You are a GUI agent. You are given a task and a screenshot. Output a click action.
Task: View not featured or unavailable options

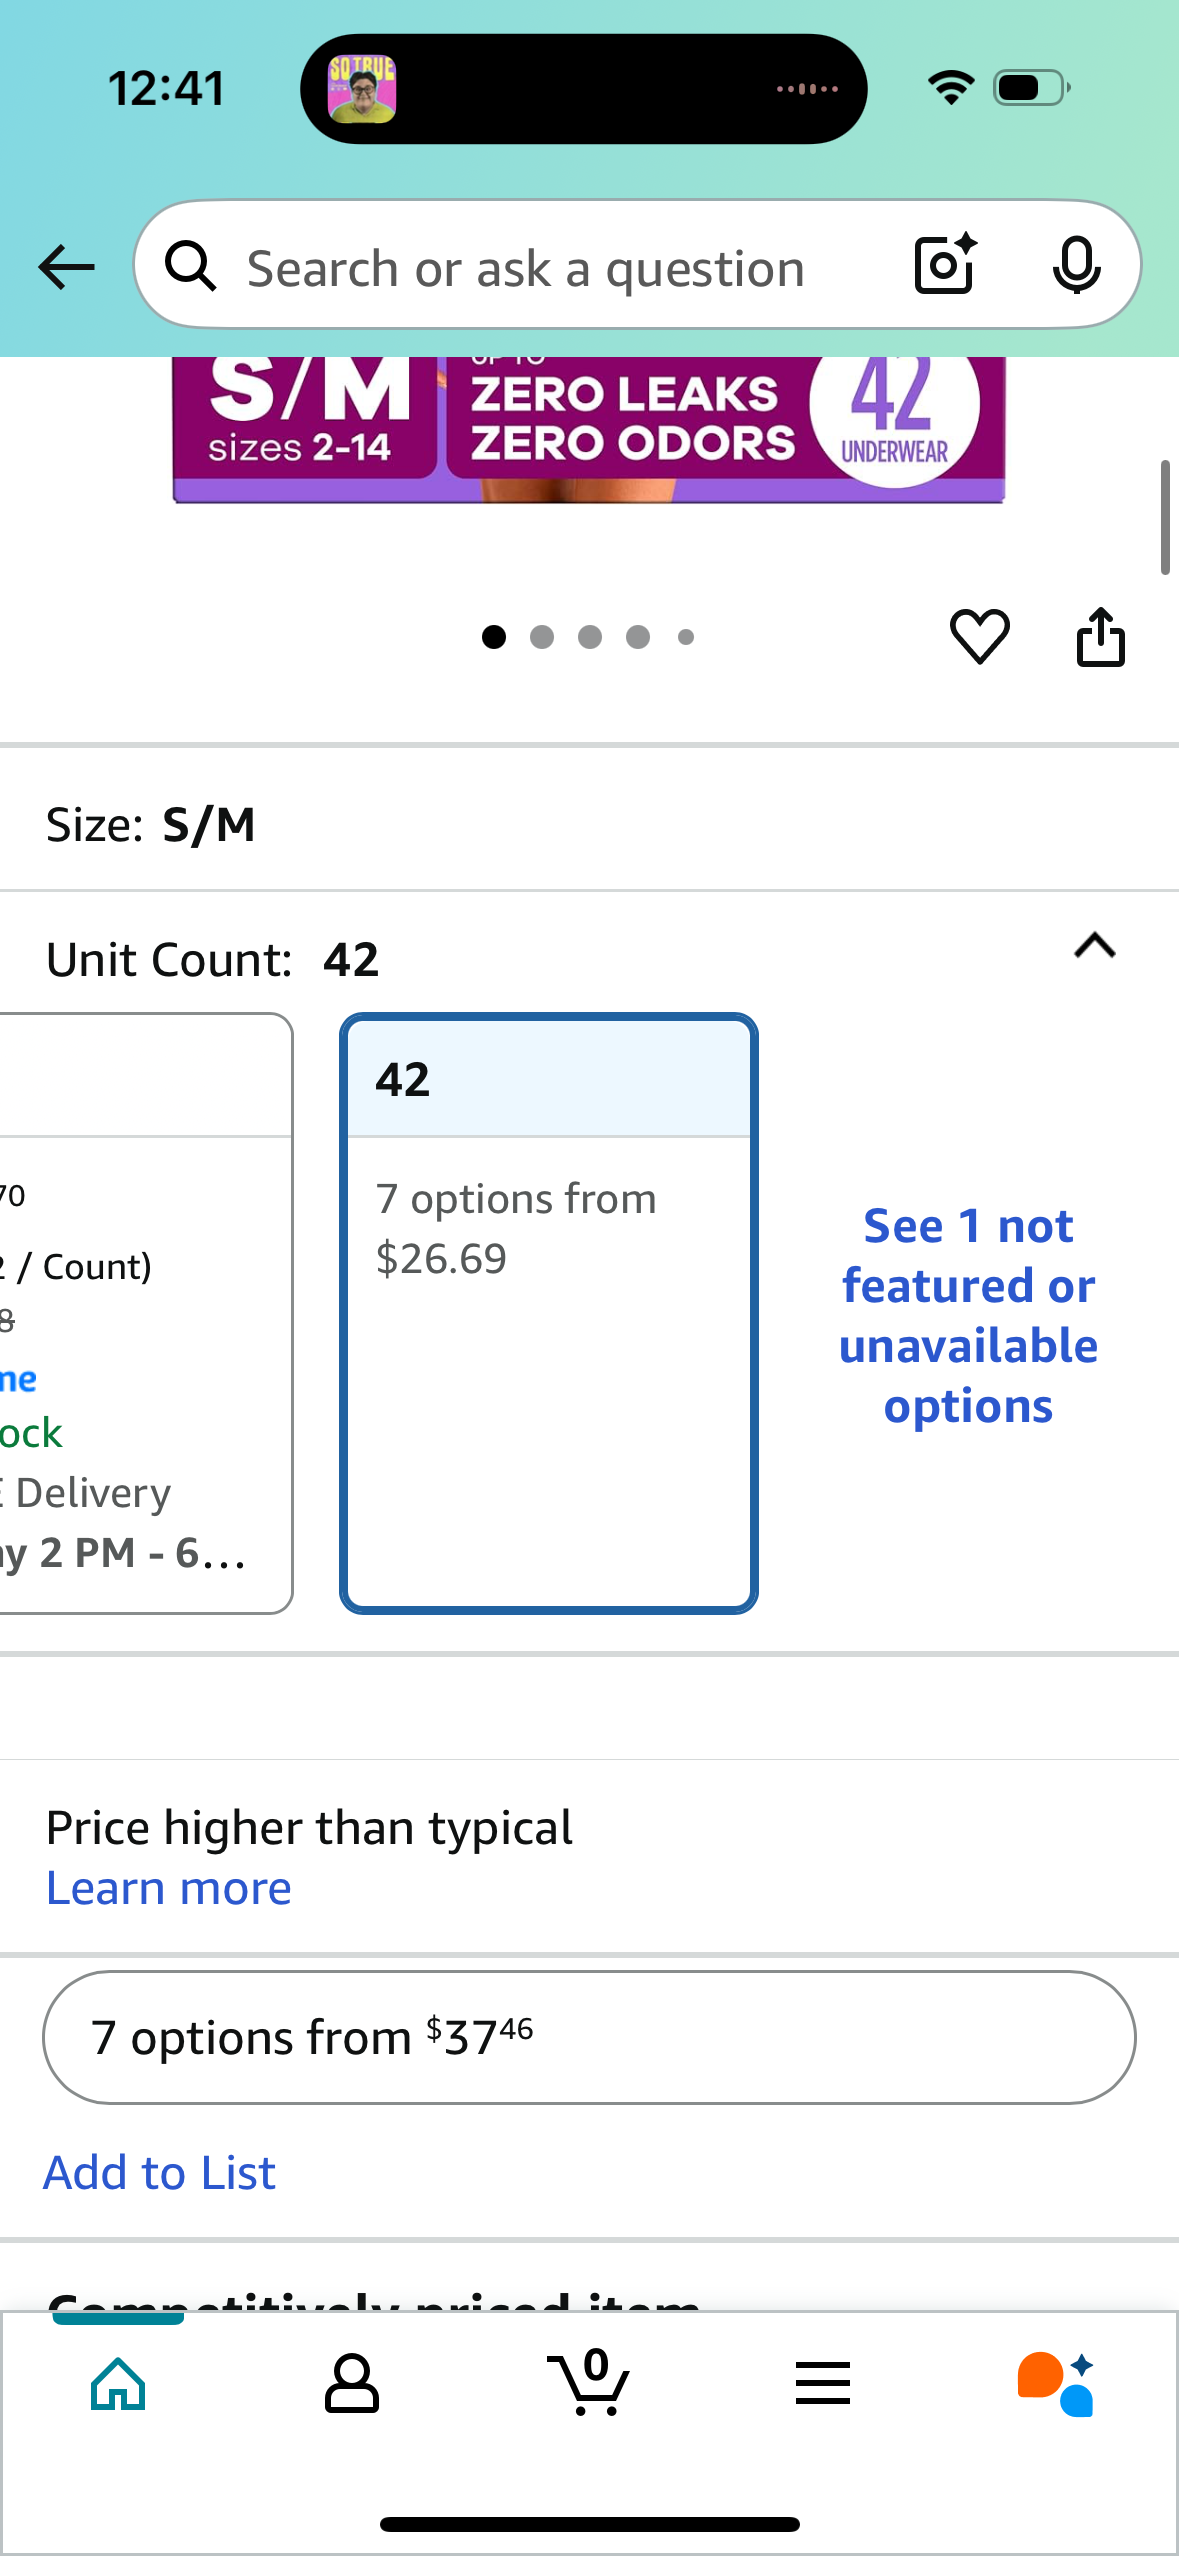click(x=969, y=1316)
